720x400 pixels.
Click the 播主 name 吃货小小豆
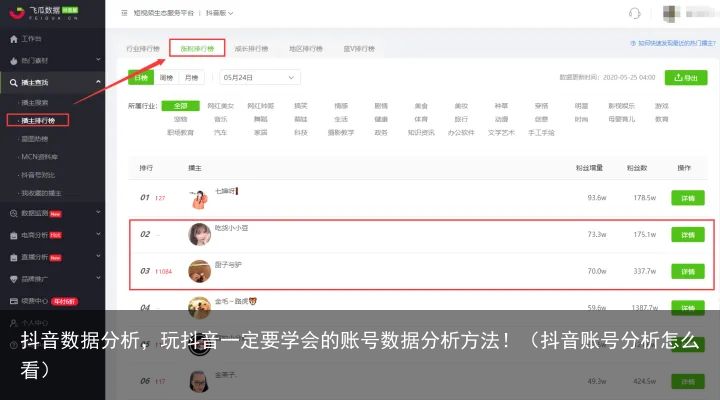[231, 228]
